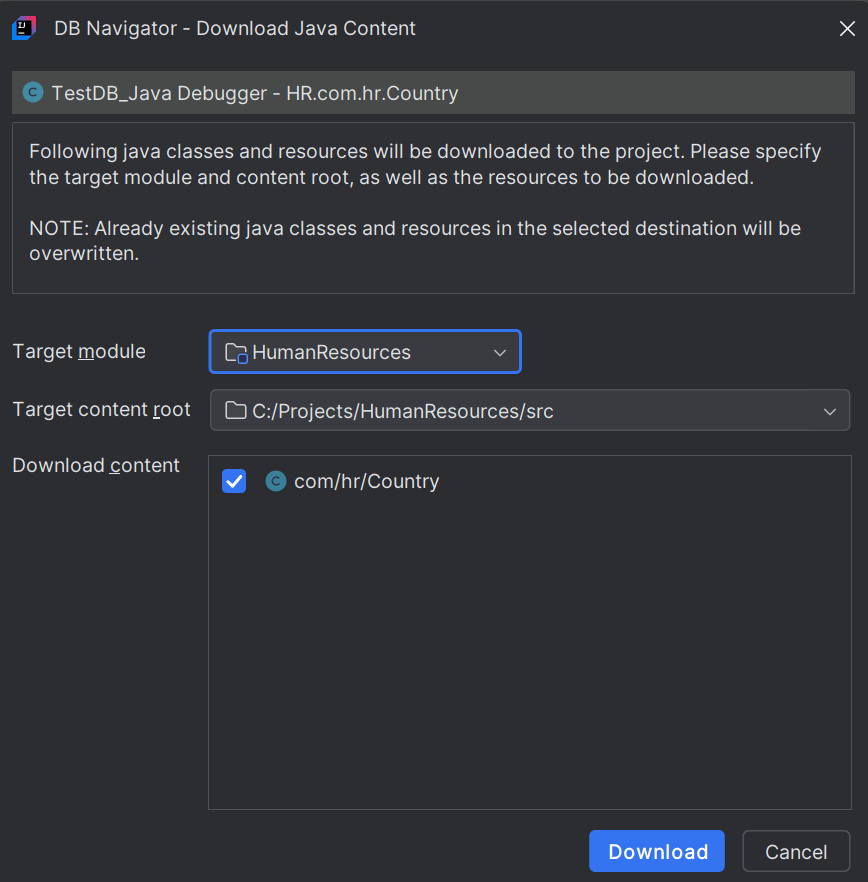This screenshot has height=882, width=868.
Task: Click the DB Navigator app icon in title bar
Action: [x=24, y=28]
